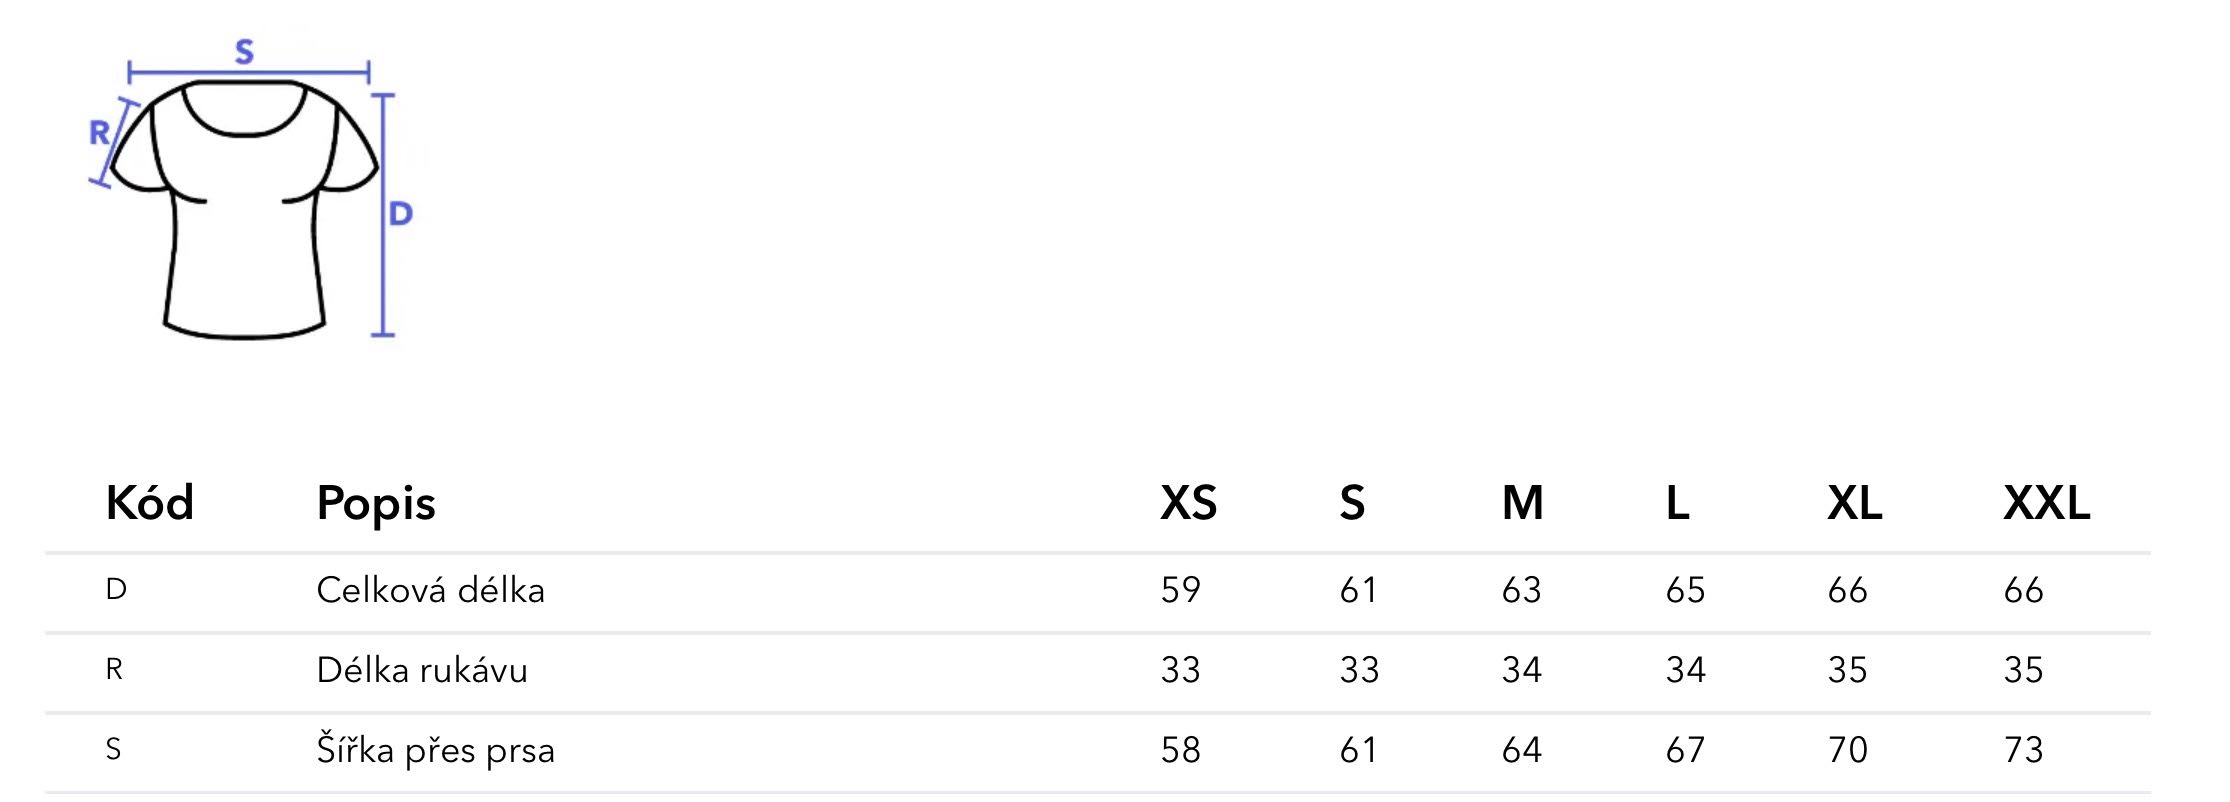2230x802 pixels.
Task: Click value 59 for XS total length
Action: (x=1180, y=590)
